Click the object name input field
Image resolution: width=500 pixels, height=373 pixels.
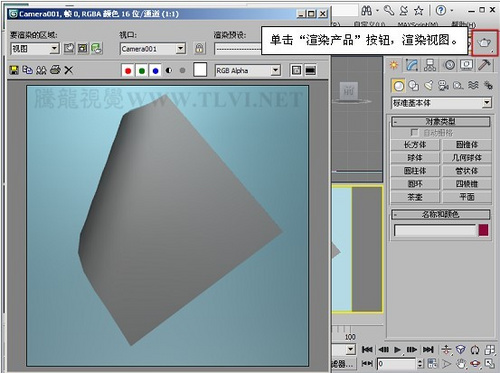pos(435,230)
